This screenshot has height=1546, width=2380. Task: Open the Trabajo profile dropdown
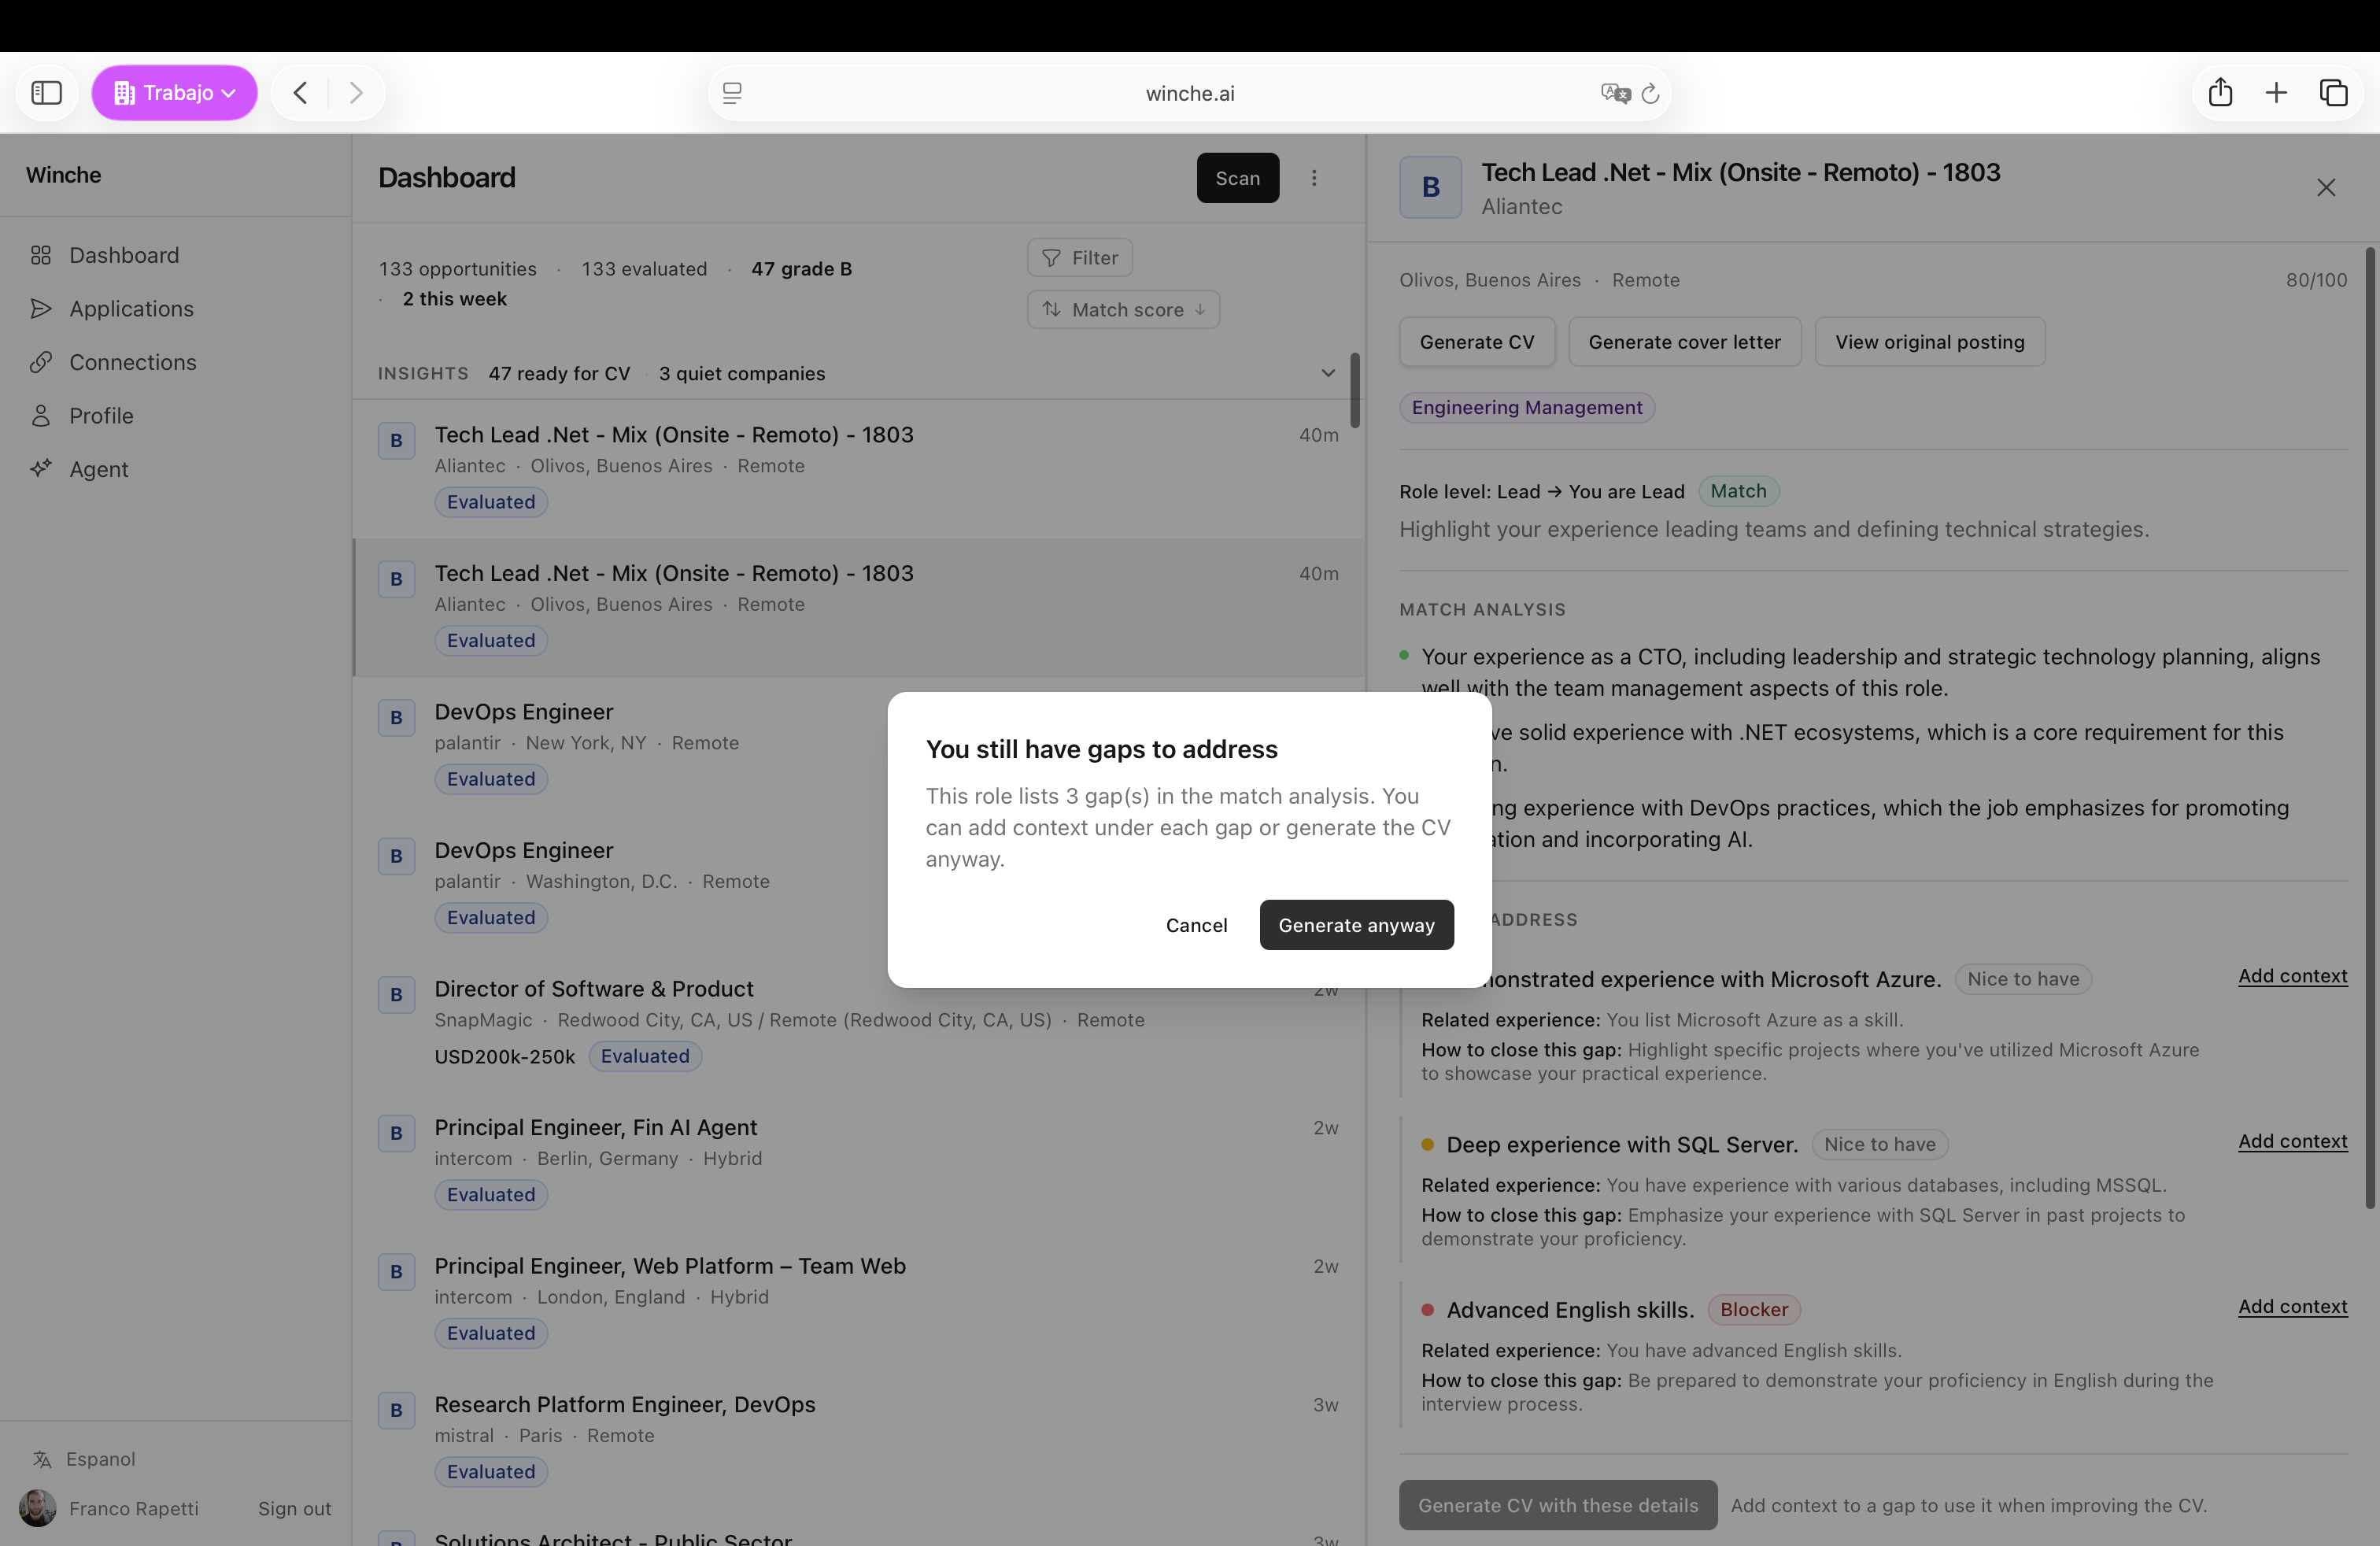coord(175,93)
